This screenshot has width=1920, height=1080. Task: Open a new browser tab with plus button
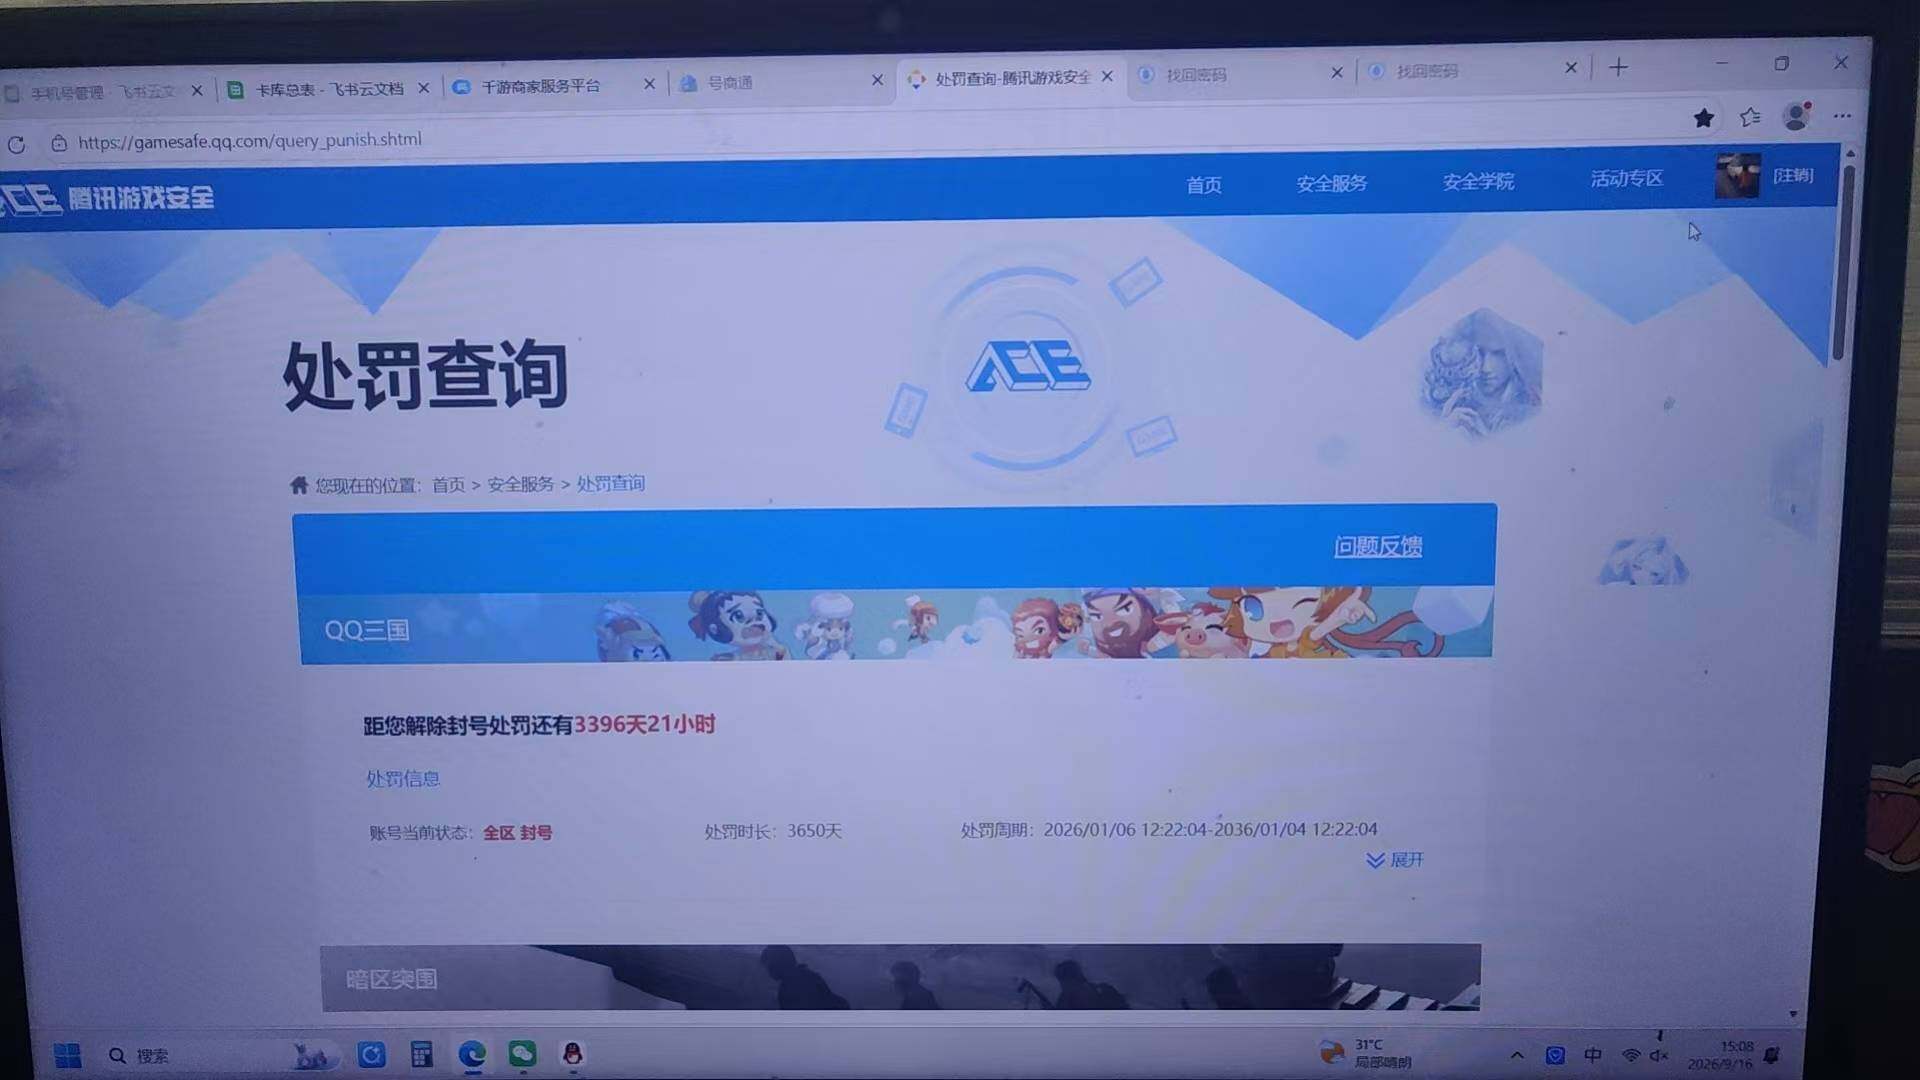pos(1619,67)
